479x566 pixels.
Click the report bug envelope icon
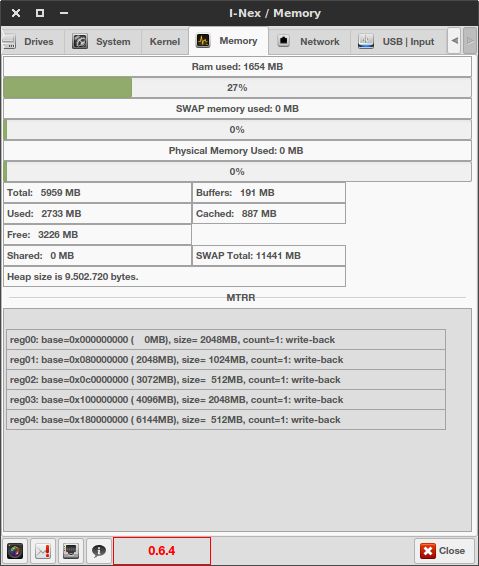(43, 551)
